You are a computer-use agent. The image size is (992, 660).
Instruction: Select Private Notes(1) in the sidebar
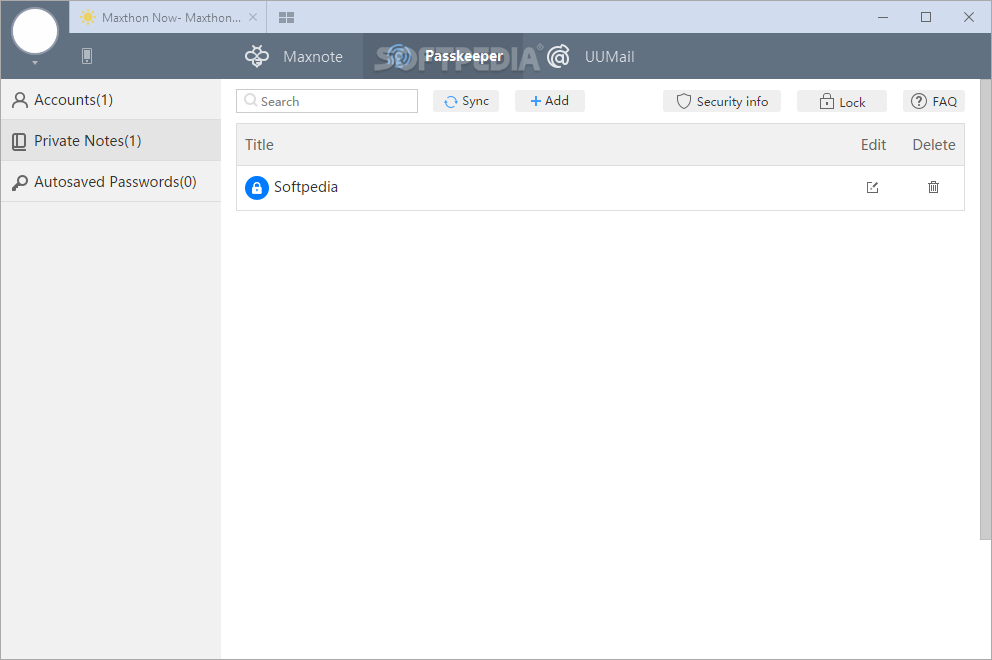pyautogui.click(x=111, y=140)
